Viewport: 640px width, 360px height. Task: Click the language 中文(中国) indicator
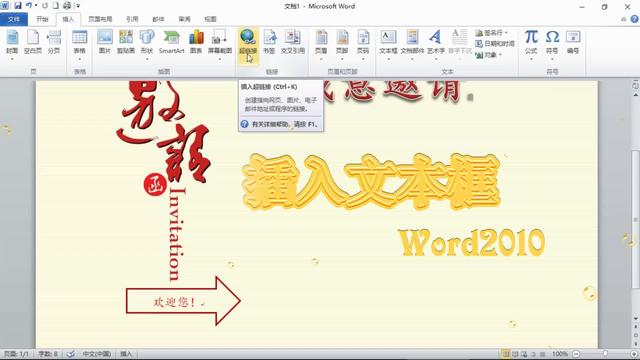click(97, 354)
